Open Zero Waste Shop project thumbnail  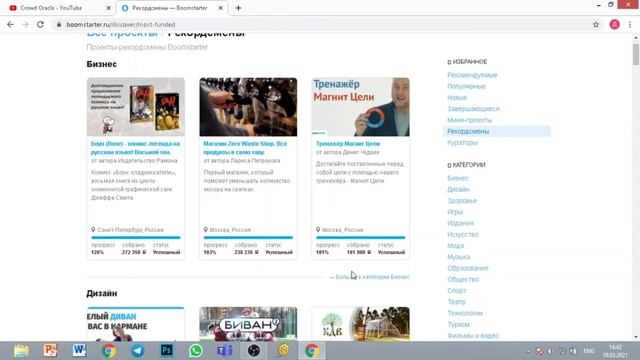point(248,107)
